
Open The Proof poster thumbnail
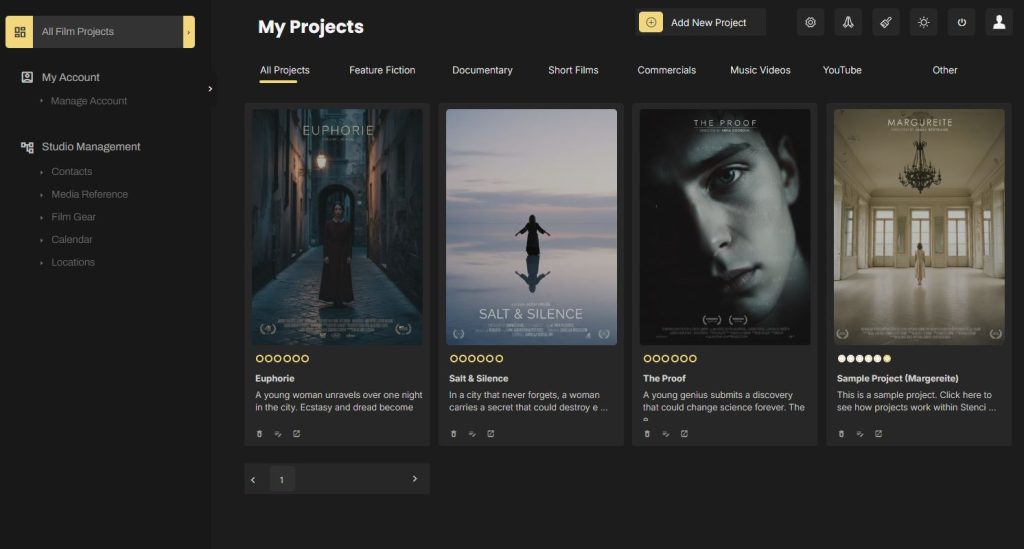[725, 227]
